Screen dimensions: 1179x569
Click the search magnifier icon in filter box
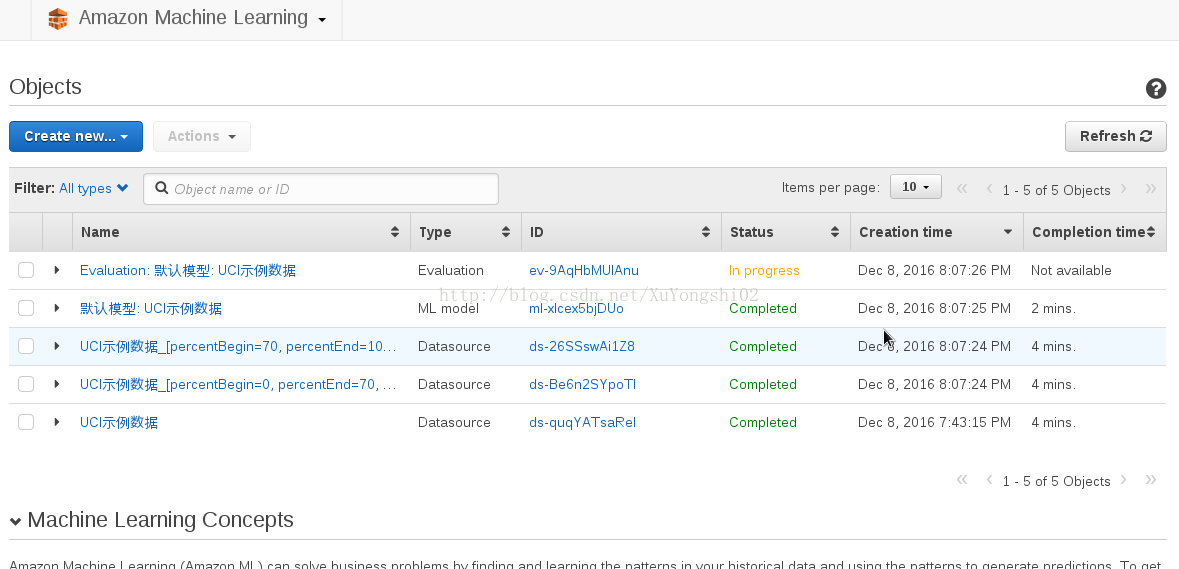[x=161, y=188]
